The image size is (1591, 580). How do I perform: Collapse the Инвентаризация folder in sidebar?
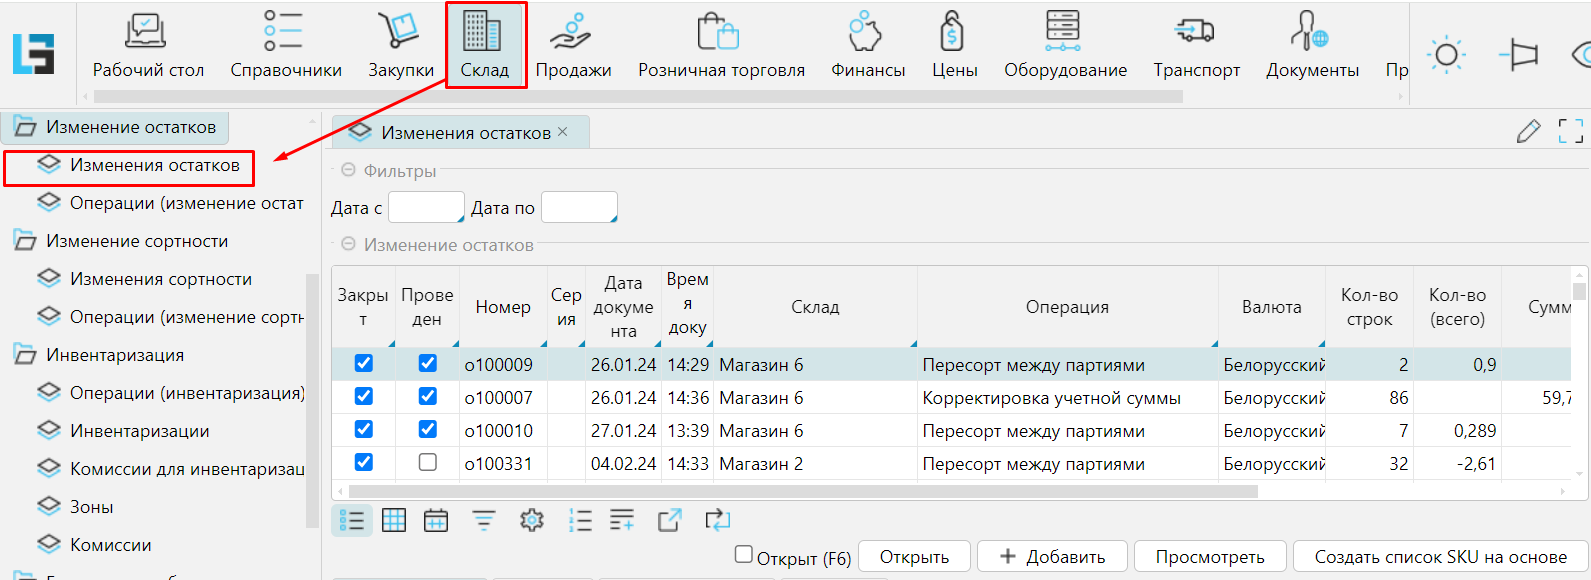pyautogui.click(x=24, y=355)
